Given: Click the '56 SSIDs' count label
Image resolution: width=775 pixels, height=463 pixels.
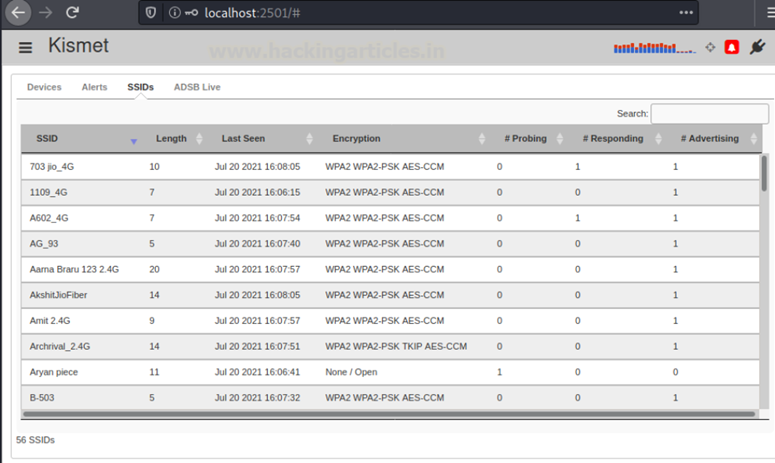Looking at the screenshot, I should 35,440.
